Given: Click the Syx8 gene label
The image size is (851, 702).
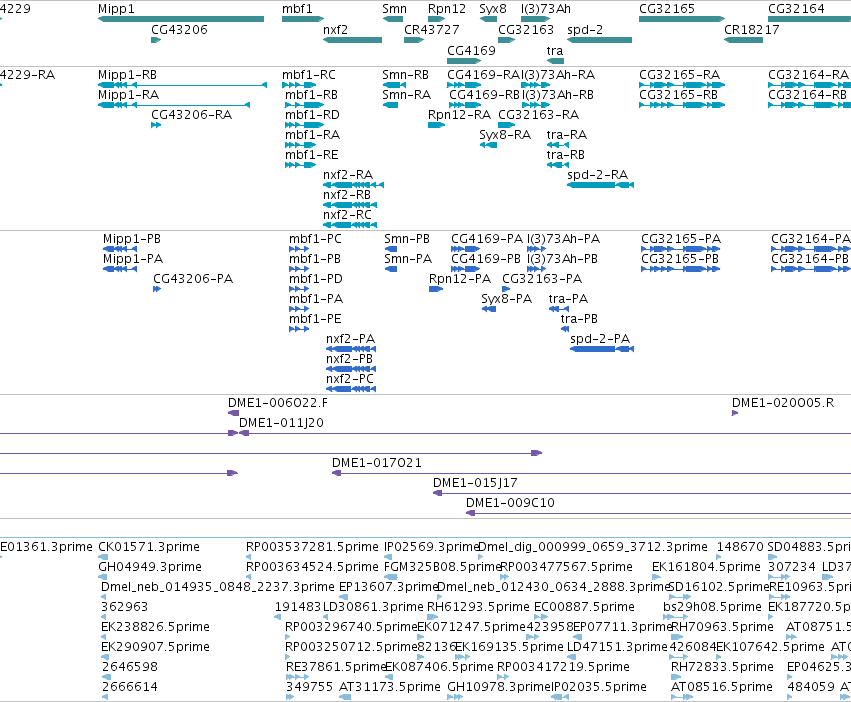Looking at the screenshot, I should (493, 9).
